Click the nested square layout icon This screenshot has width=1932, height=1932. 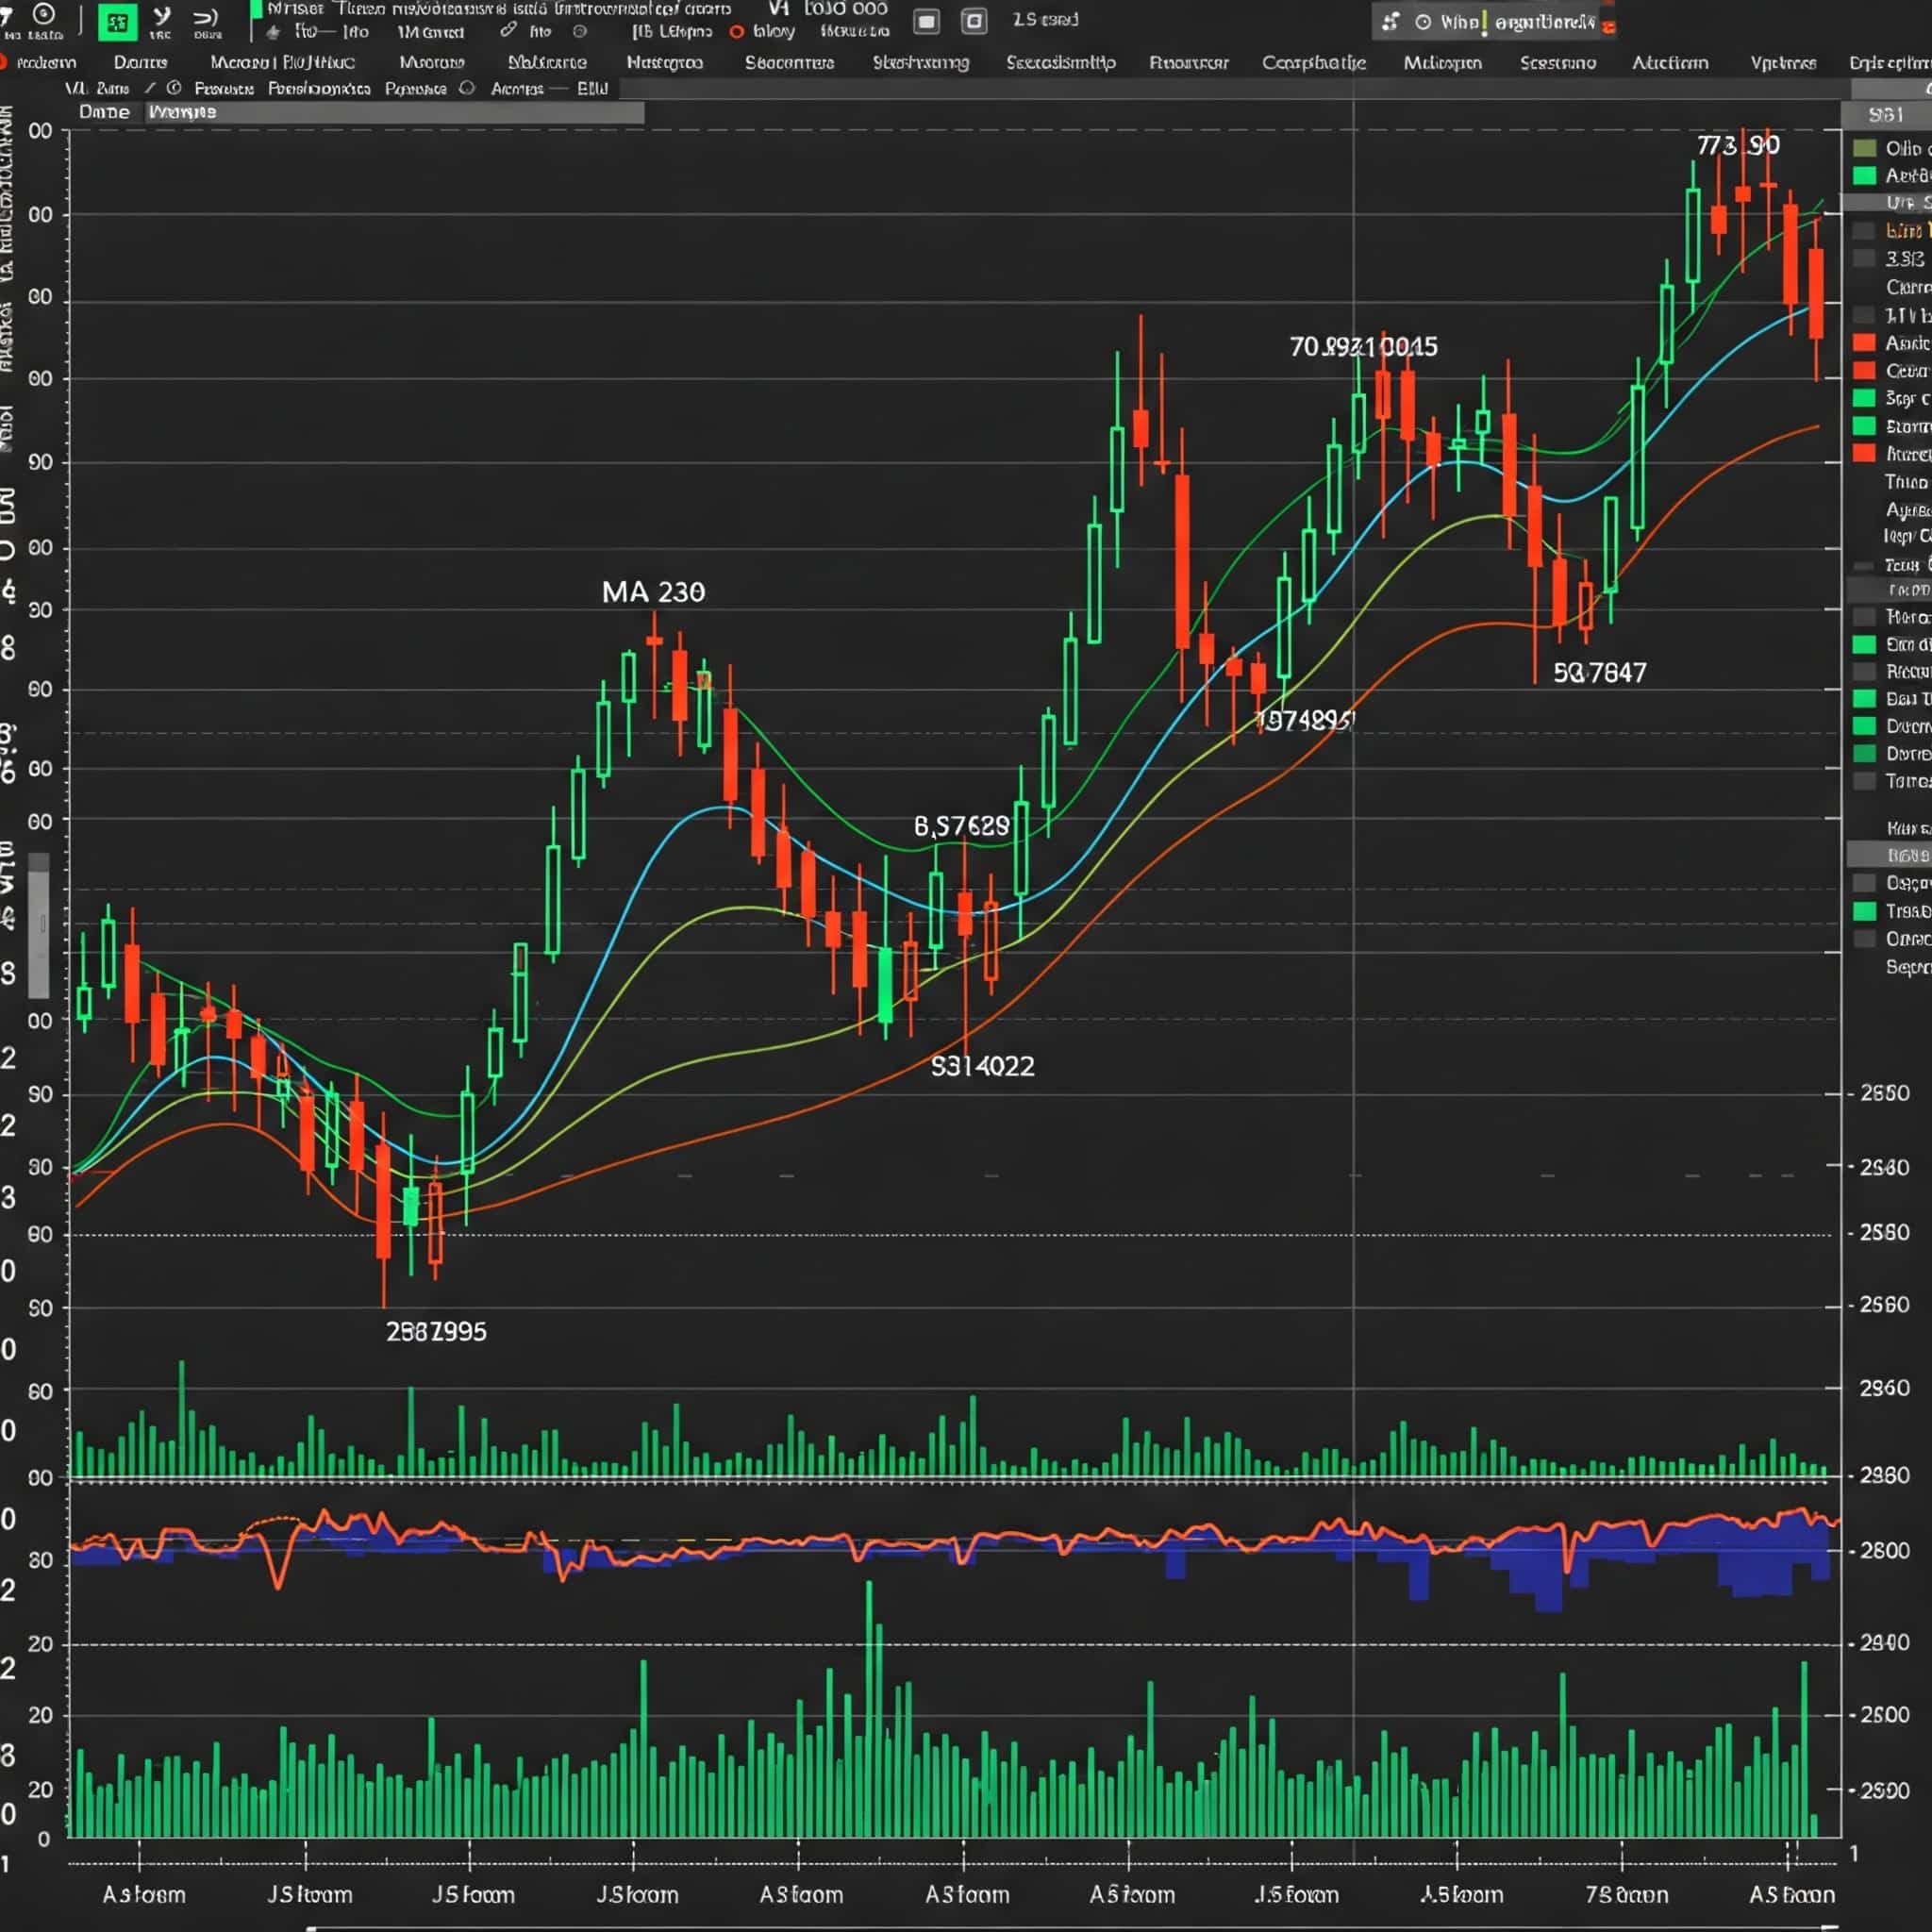pos(974,21)
